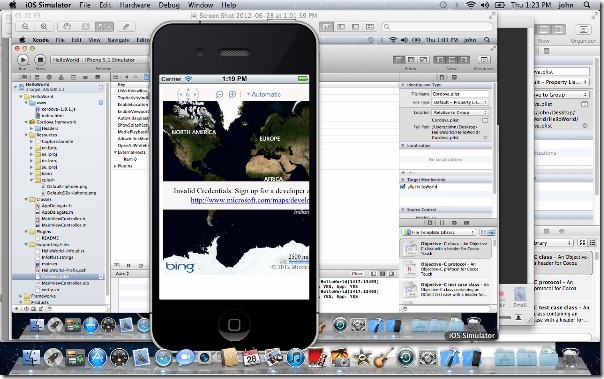Viewport: 604px width, 379px height.
Task: Toggle navigator pane view button in Xcode screenshot
Action: tap(439, 60)
